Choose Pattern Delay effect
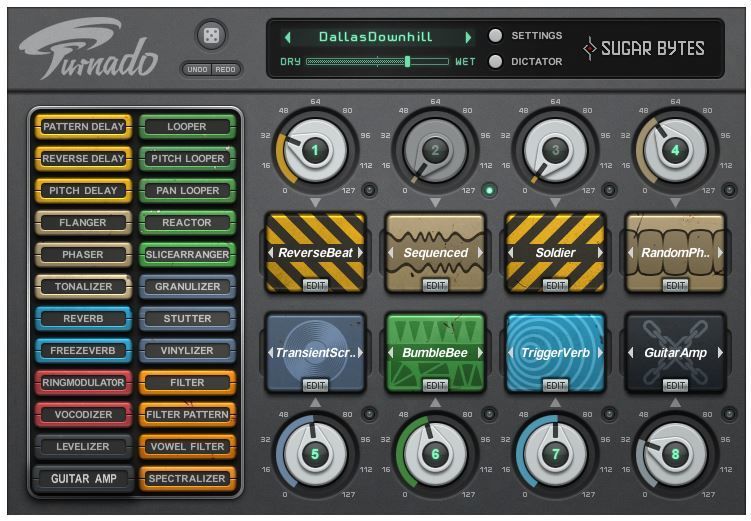This screenshot has height=521, width=751. click(83, 126)
